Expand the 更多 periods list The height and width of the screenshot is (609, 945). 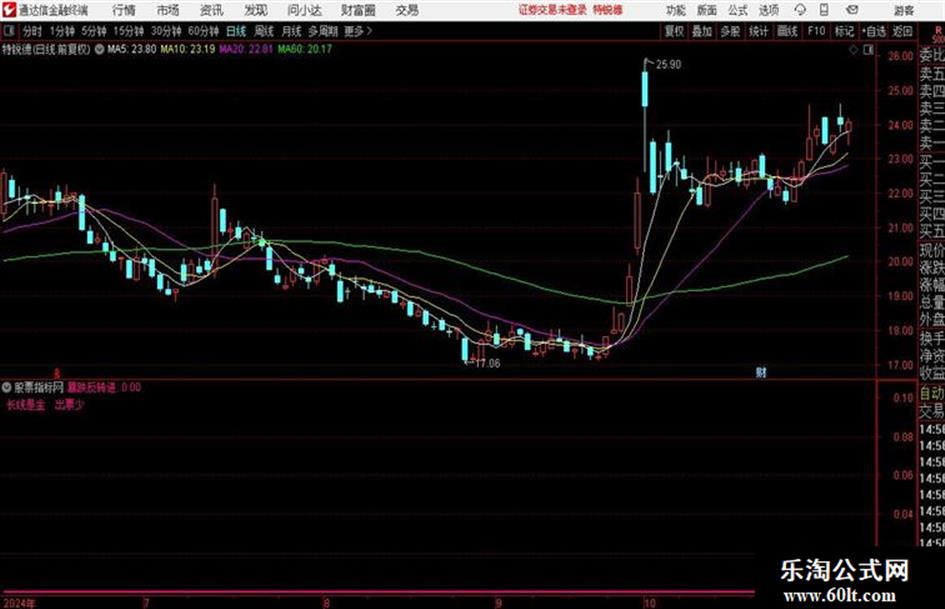358,31
